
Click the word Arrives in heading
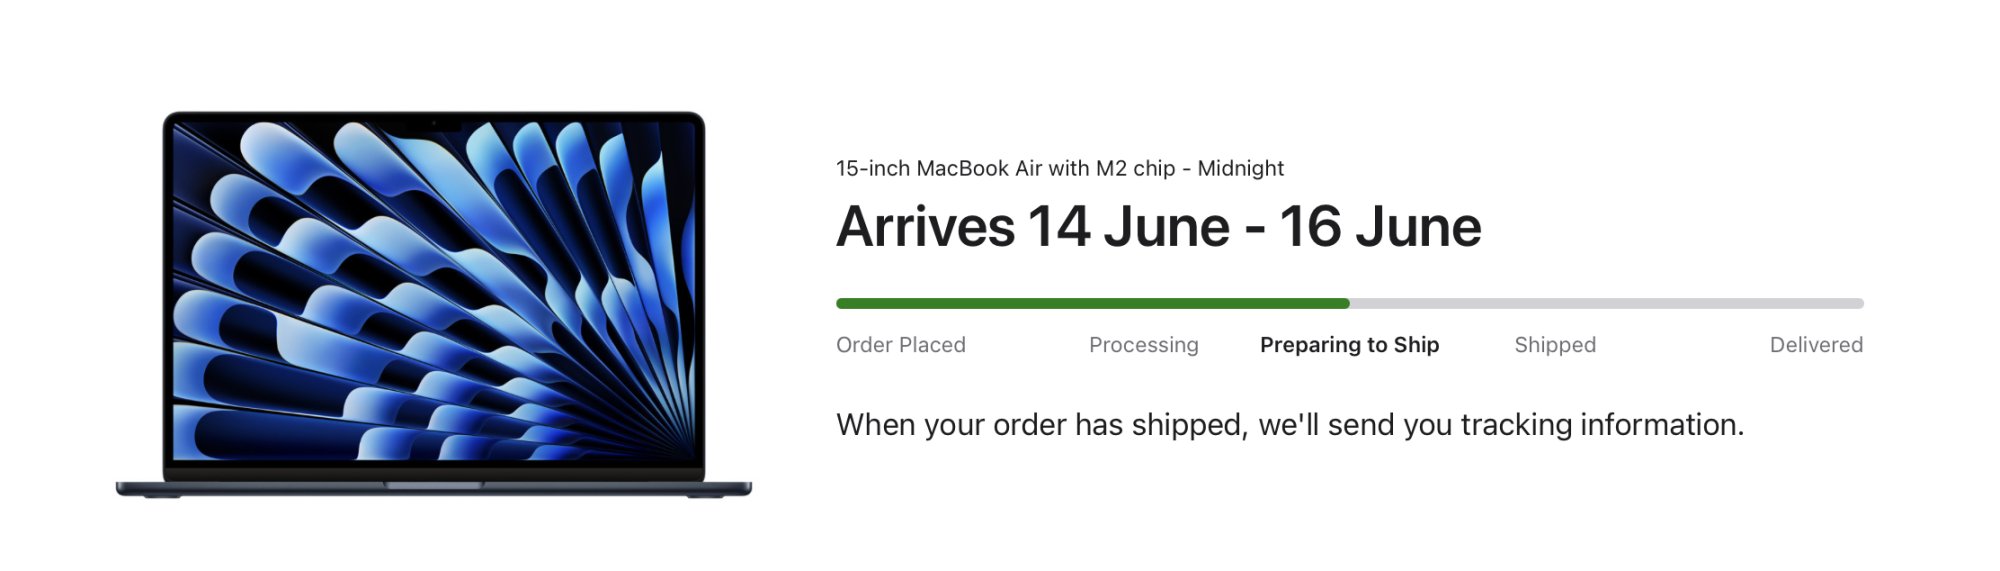pyautogui.click(x=925, y=227)
